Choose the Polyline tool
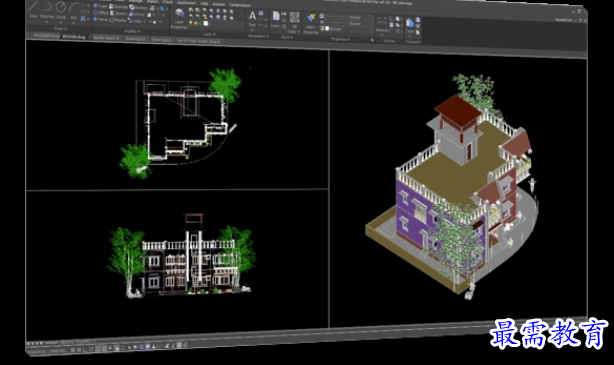 (x=47, y=11)
